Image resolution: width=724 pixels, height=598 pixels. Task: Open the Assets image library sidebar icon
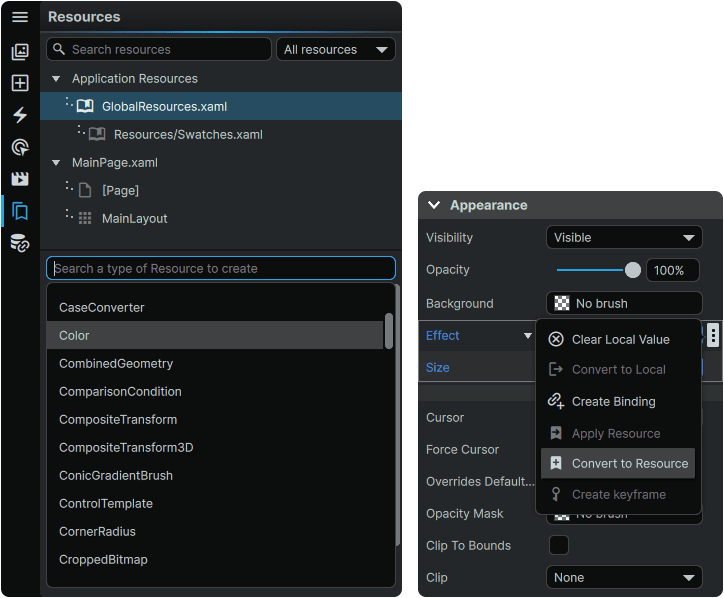[20, 52]
